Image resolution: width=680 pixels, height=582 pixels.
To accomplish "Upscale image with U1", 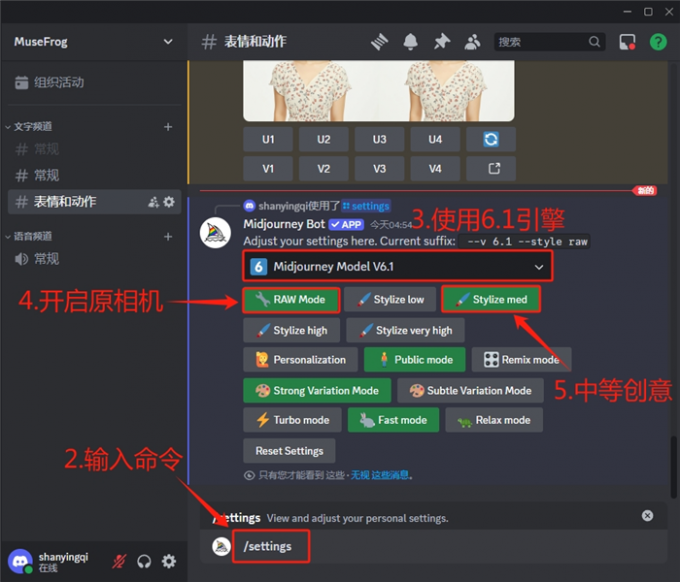I will [268, 139].
